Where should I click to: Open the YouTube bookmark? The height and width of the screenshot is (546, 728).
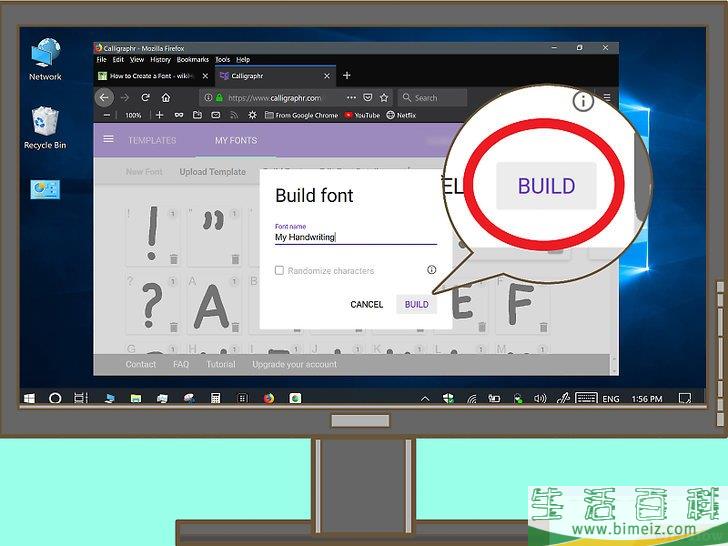362,115
